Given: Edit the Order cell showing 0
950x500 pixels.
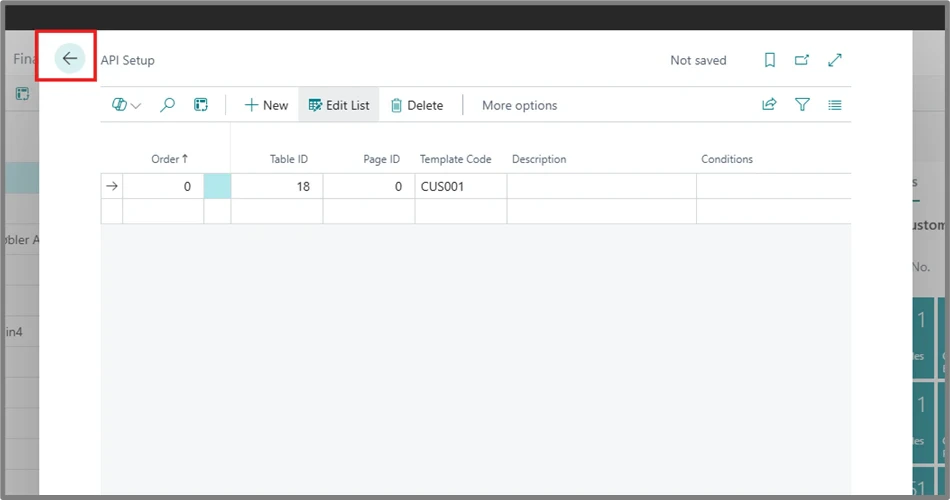Looking at the screenshot, I should [163, 186].
